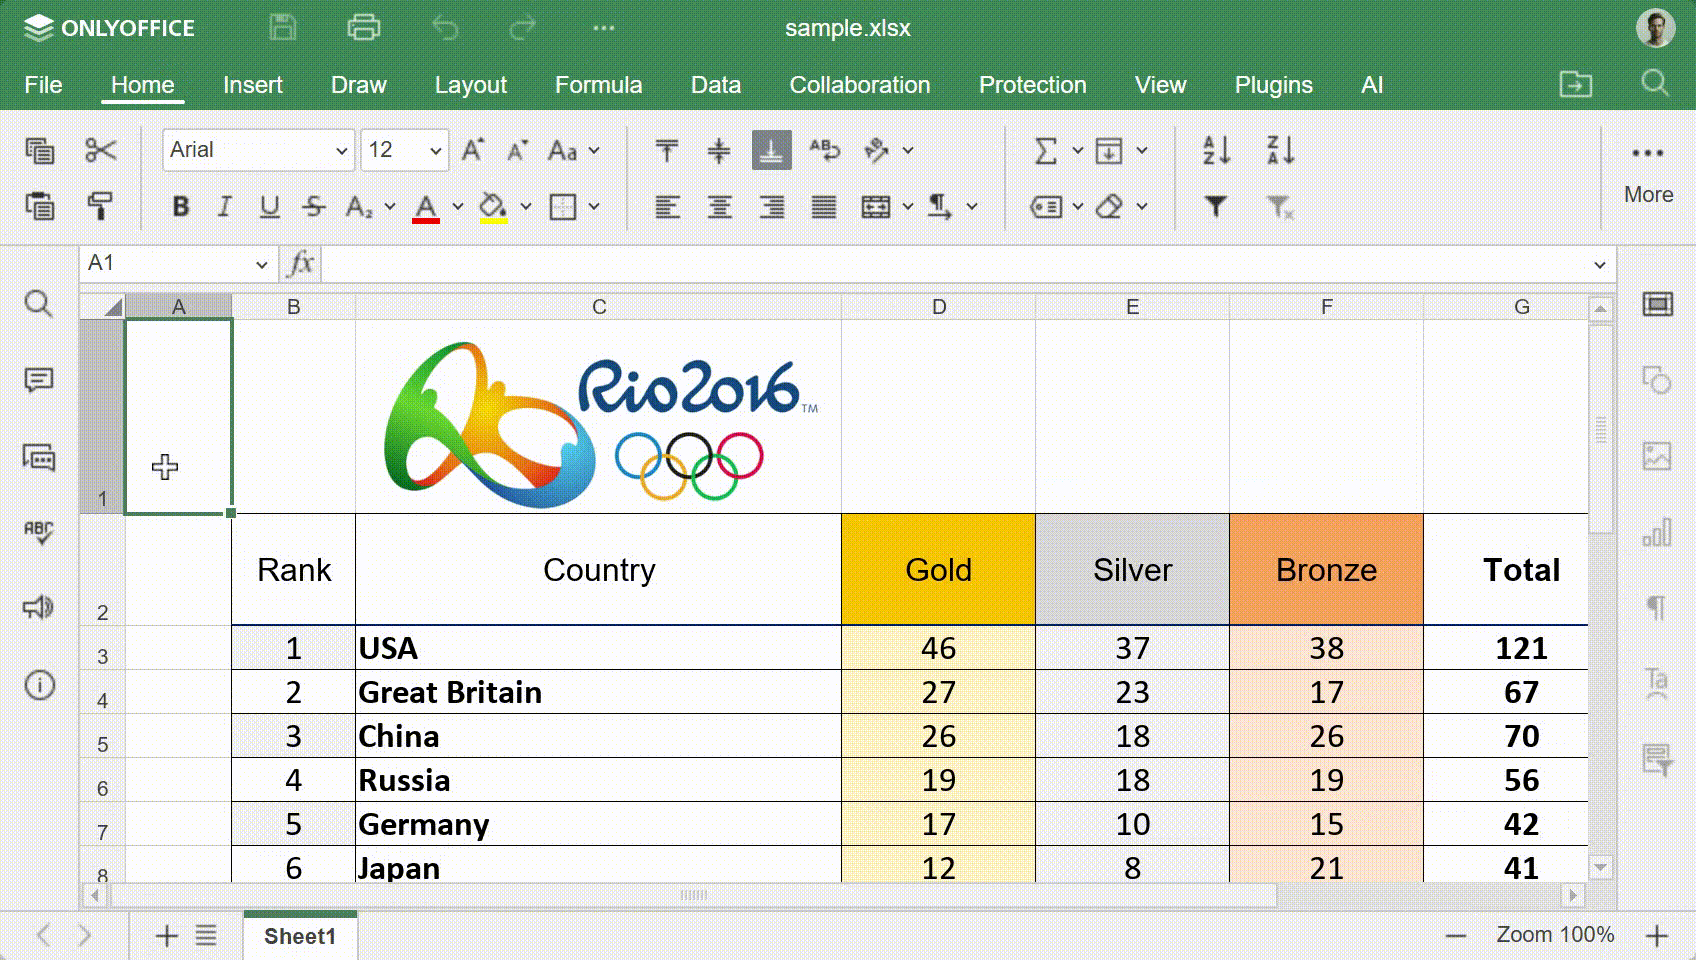1696x960 pixels.
Task: Open the Data tab
Action: pyautogui.click(x=716, y=85)
